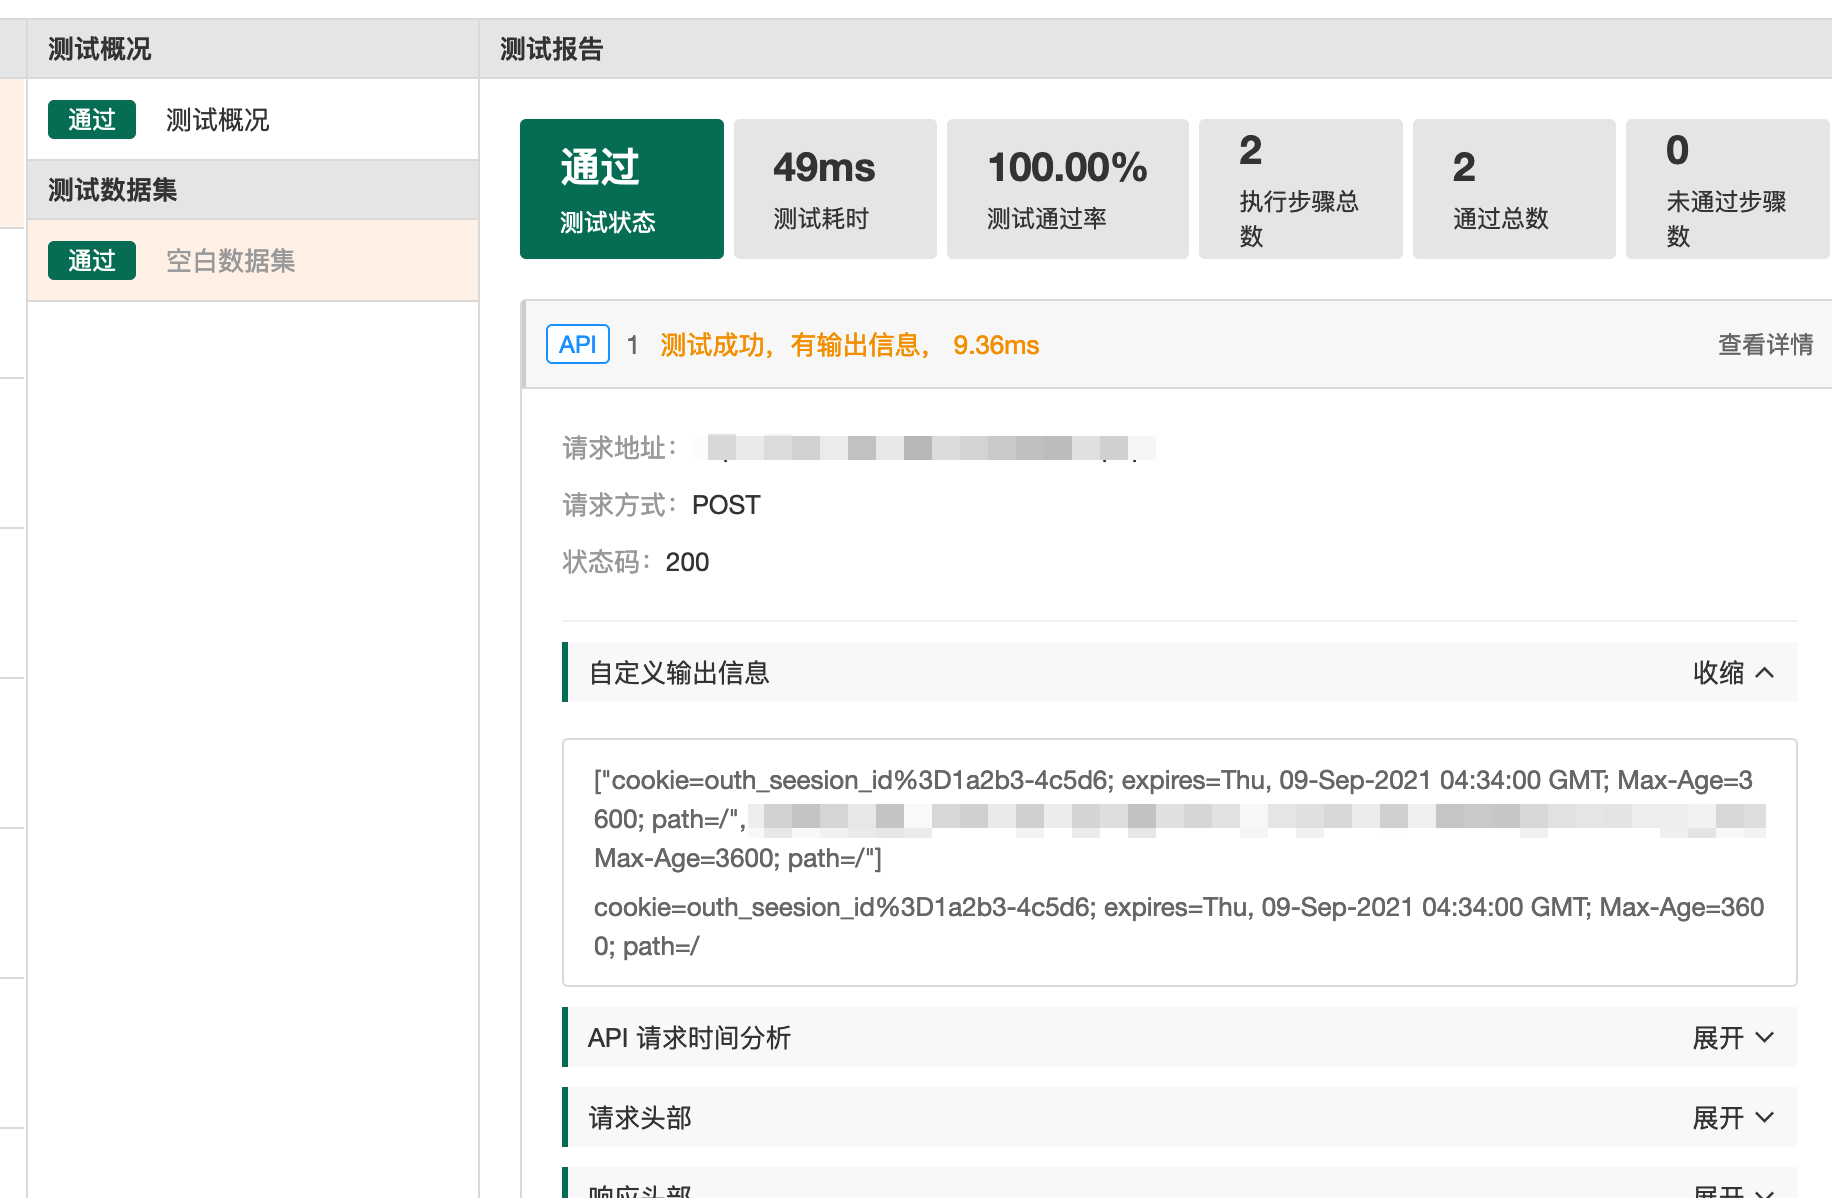Click the blue API tag badge
Viewport: 1832px width, 1198px height.
click(x=577, y=345)
